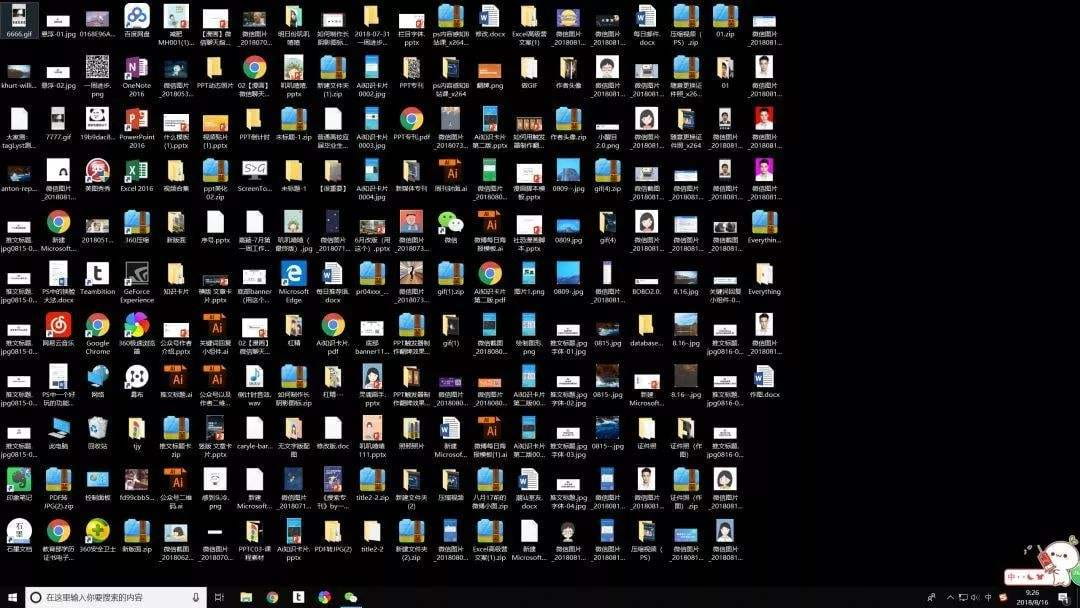Viewport: 1080px width, 608px height.
Task: Open the Microsoft Edge desktop shortcut
Action: click(x=294, y=274)
